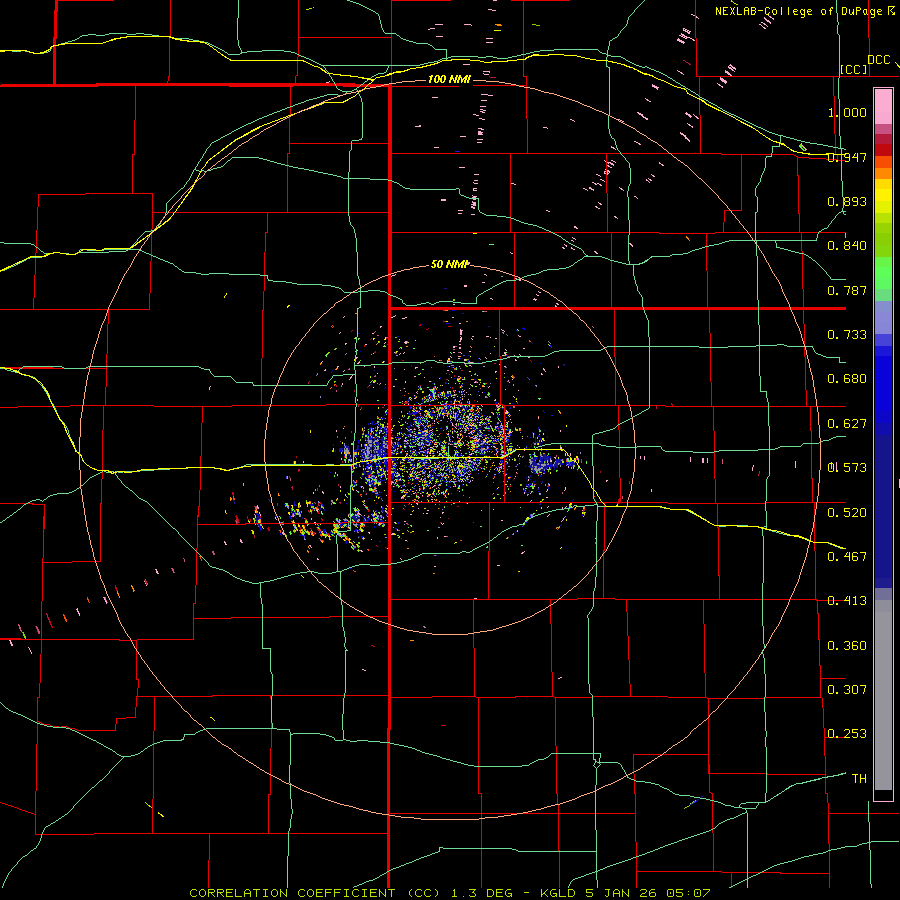
Task: Click the 0.520 scale value
Action: tap(847, 513)
